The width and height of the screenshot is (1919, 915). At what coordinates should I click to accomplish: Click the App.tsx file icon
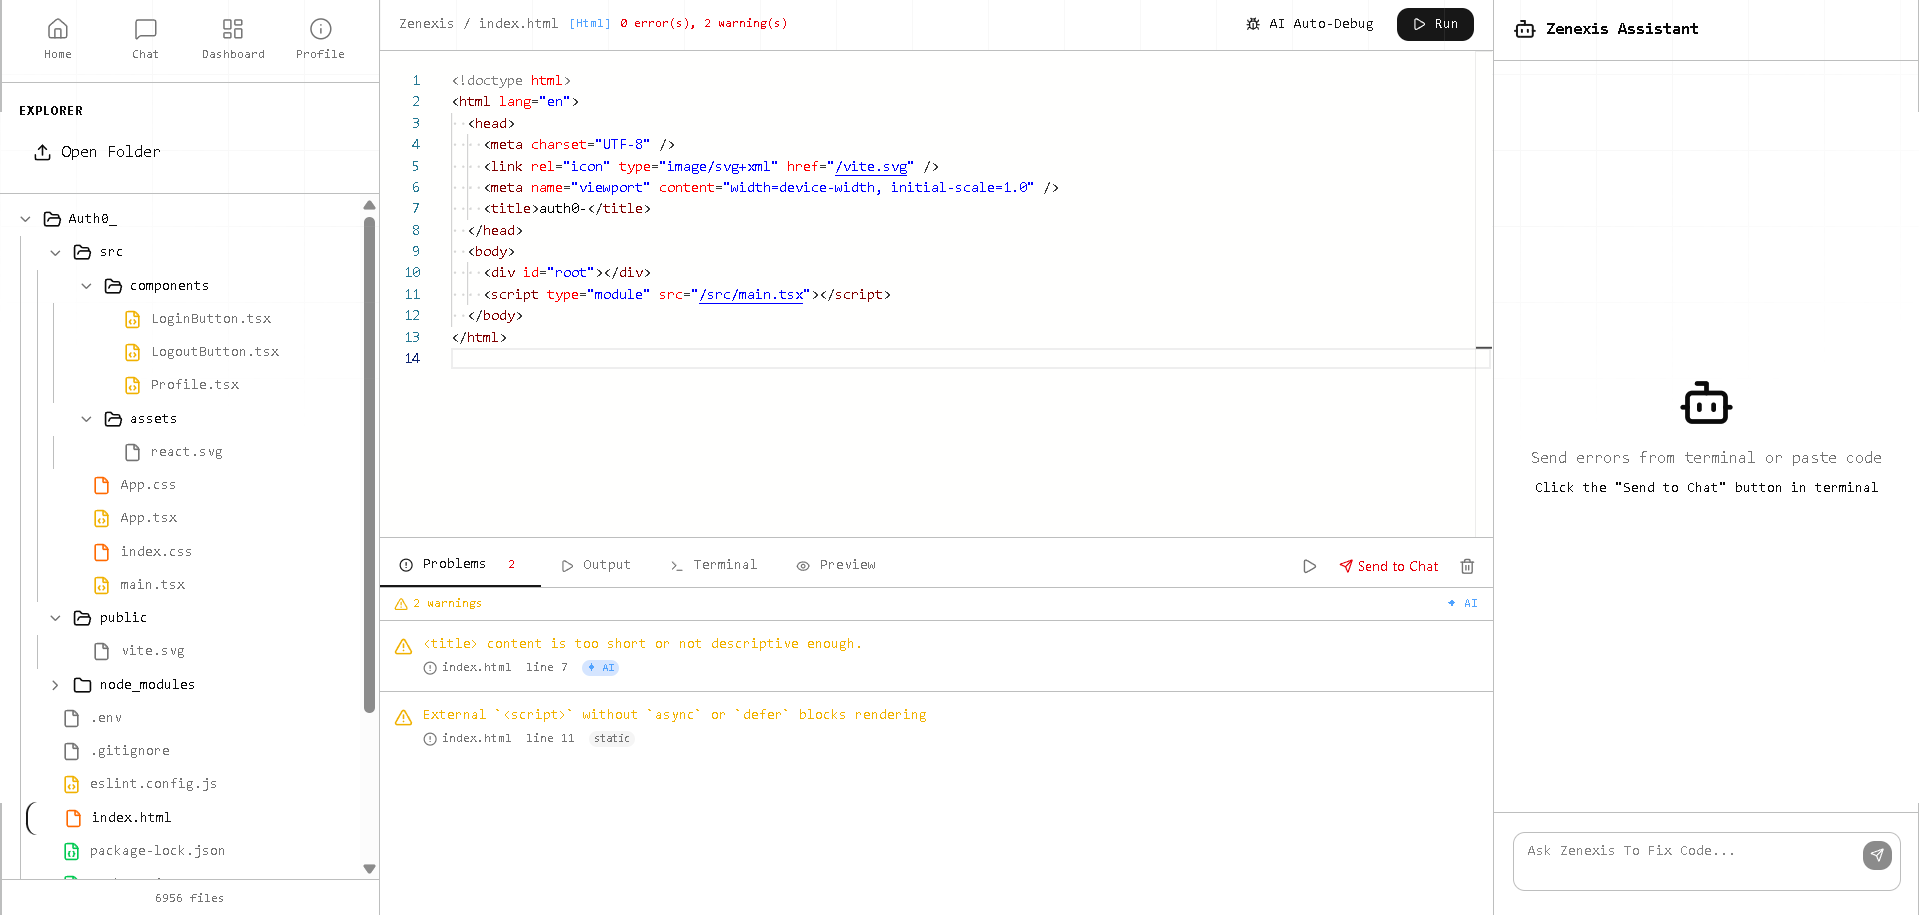101,518
